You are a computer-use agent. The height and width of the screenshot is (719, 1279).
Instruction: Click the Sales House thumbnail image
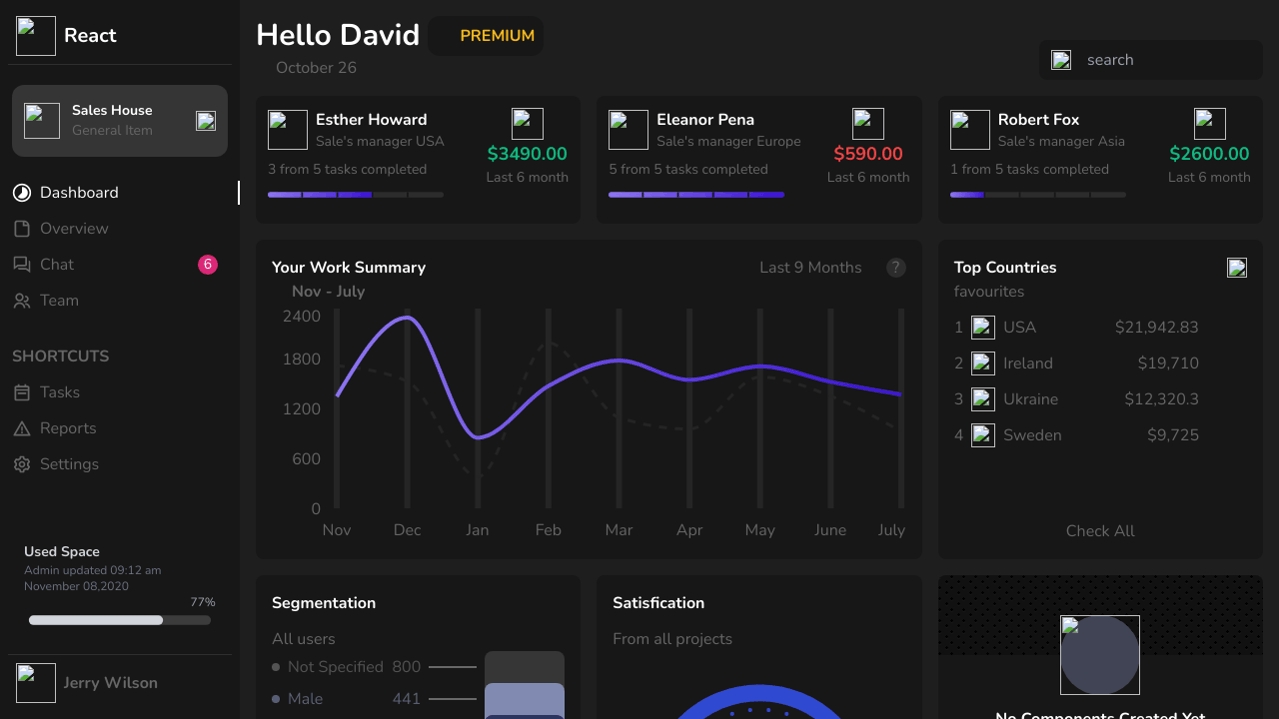[x=42, y=121]
